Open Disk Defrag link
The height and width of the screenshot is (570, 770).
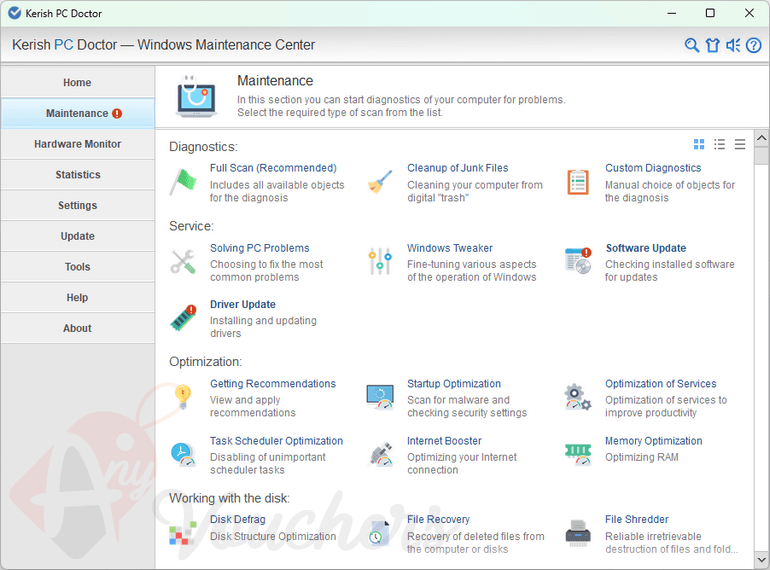point(238,519)
